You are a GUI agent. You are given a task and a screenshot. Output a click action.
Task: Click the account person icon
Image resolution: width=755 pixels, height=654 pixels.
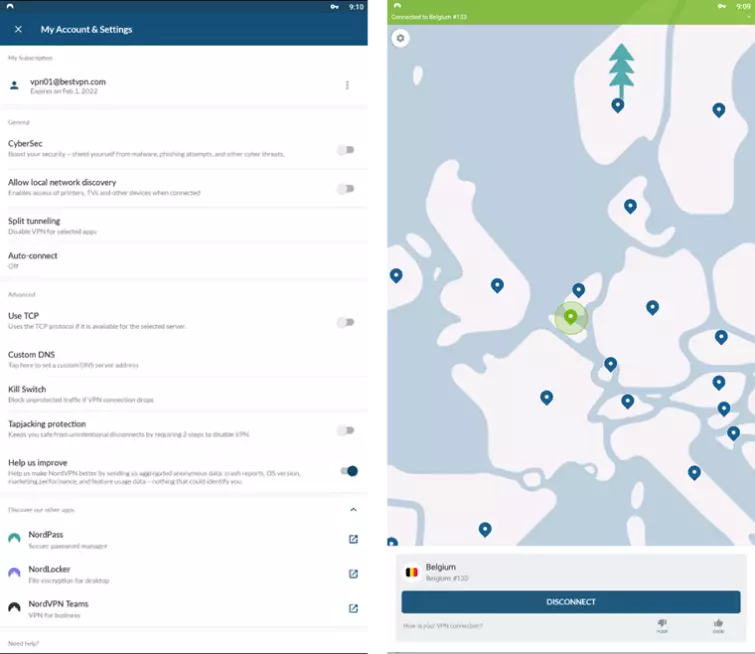pyautogui.click(x=14, y=86)
